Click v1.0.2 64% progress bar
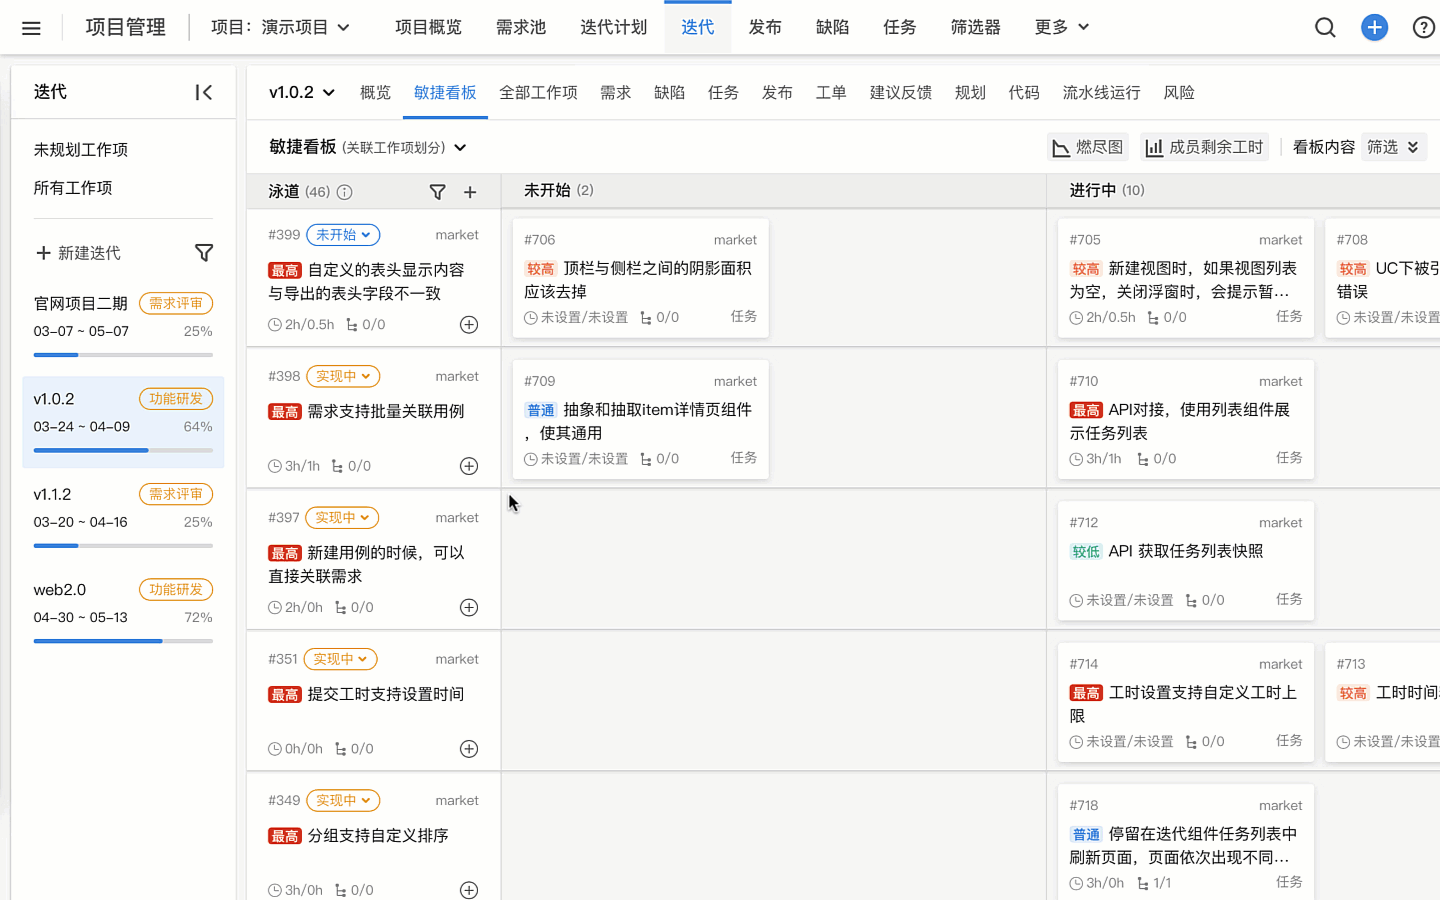The width and height of the screenshot is (1440, 900). [123, 450]
